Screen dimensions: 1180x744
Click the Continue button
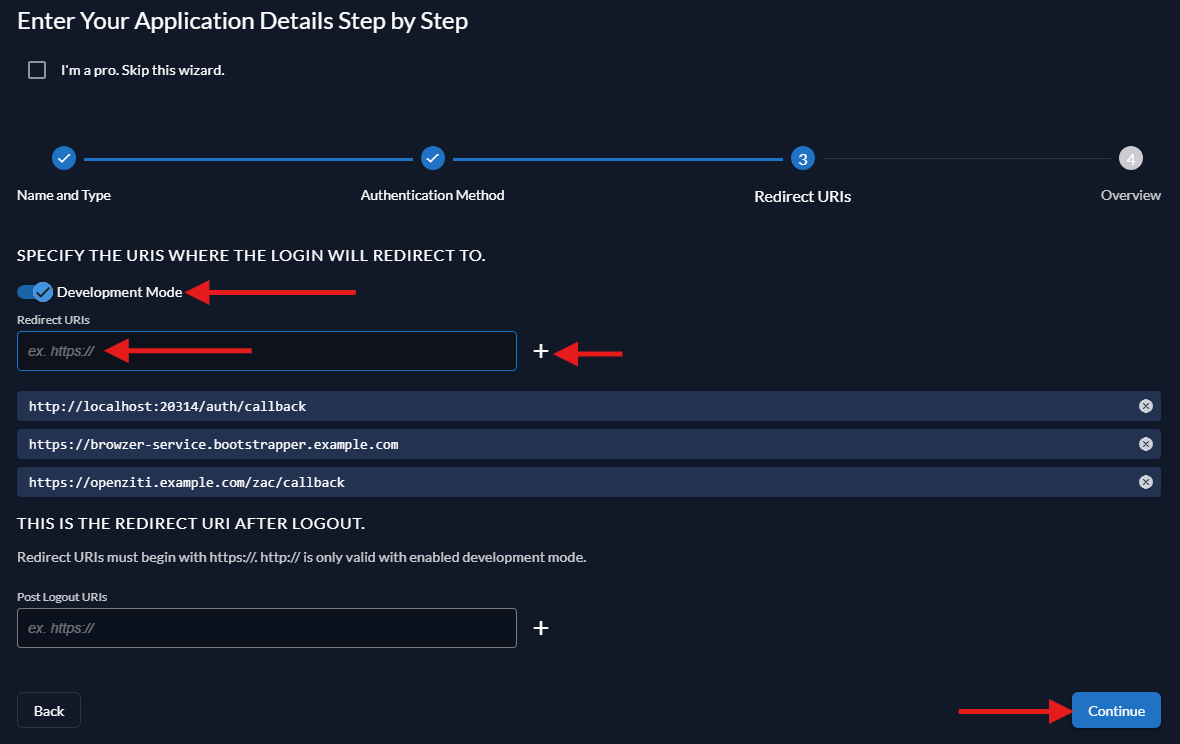click(1116, 710)
